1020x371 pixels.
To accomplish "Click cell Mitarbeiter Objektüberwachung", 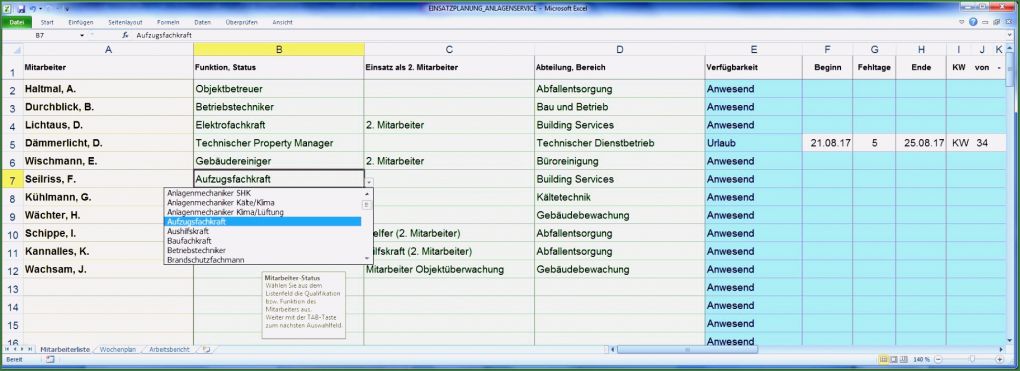I will 449,269.
